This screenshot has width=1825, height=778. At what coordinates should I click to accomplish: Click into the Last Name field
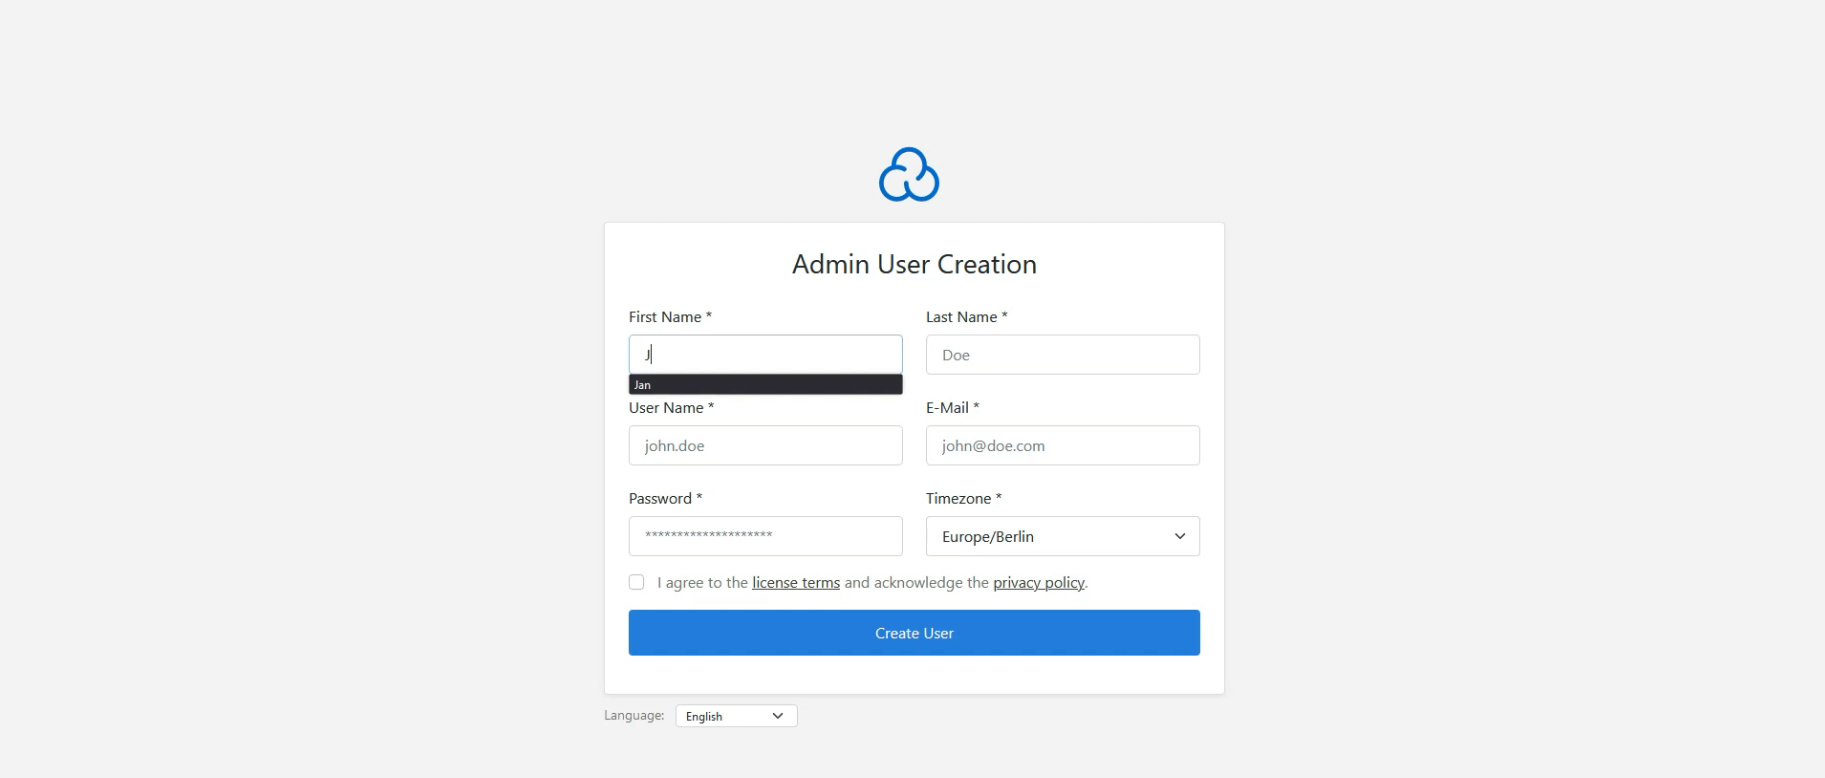(1062, 355)
